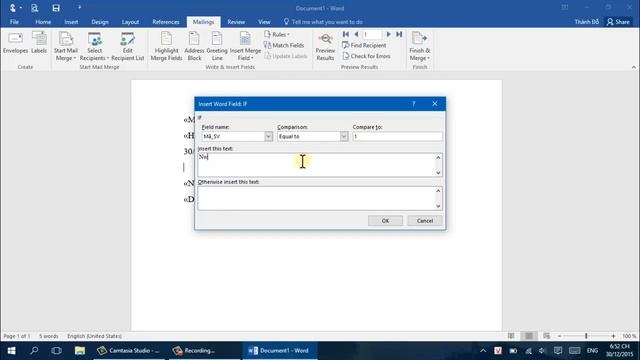Open Finish & Merge dropdown

pos(420,47)
